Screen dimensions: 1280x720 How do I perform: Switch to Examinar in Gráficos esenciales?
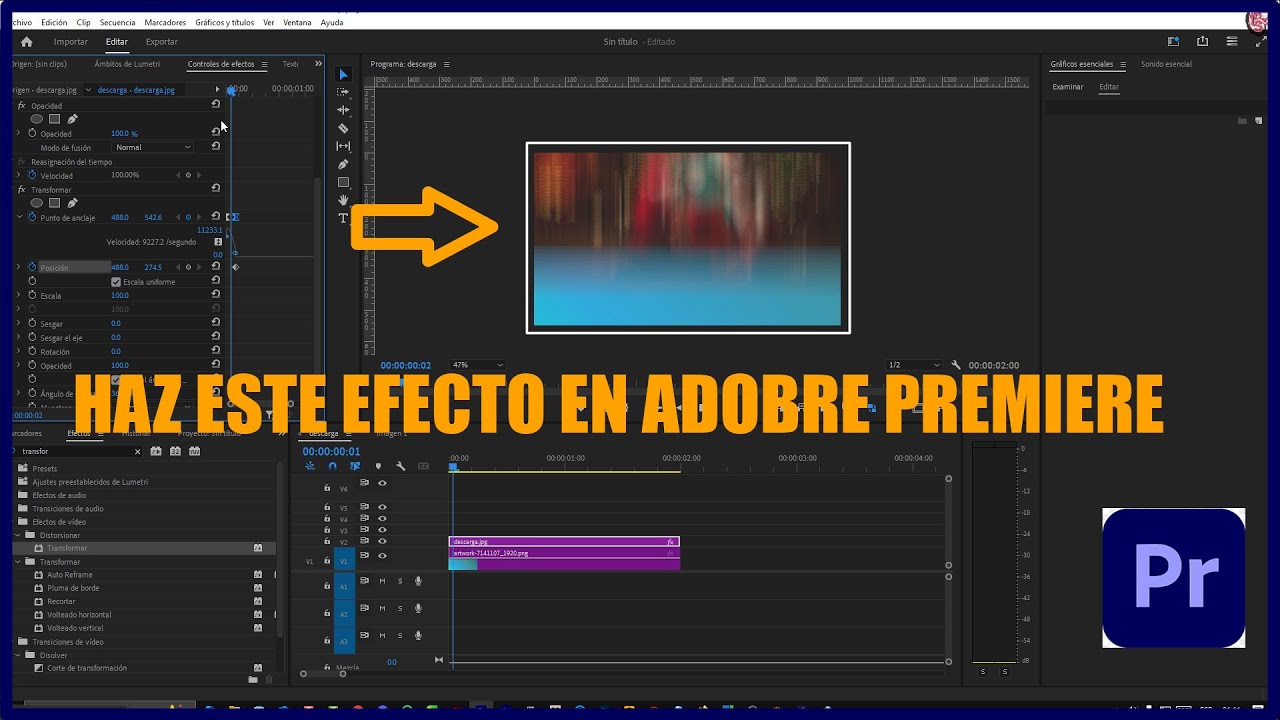1067,87
